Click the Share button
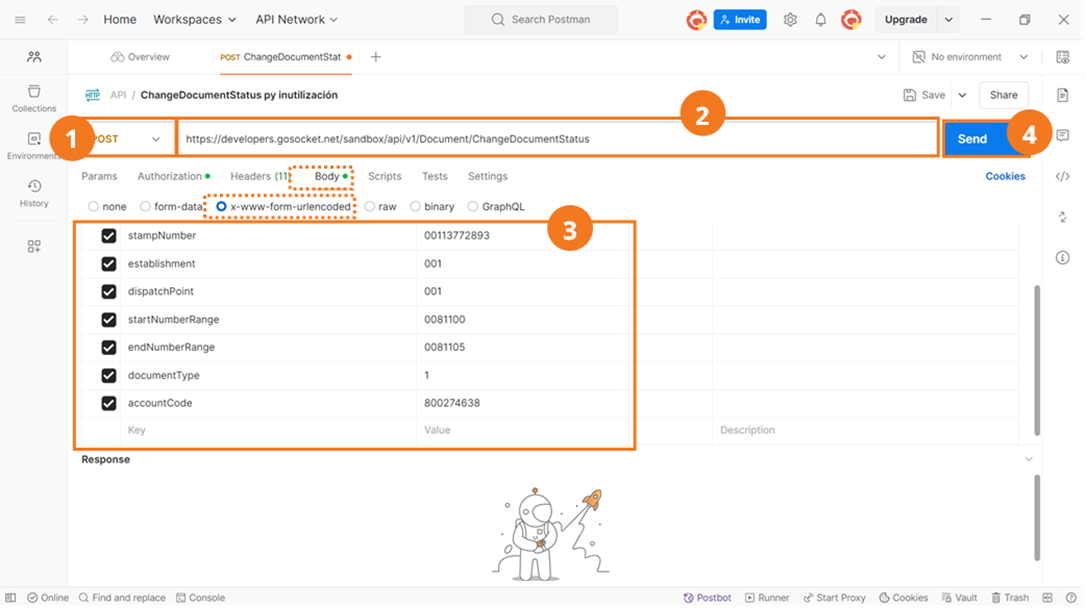The width and height of the screenshot is (1086, 609). (1003, 95)
